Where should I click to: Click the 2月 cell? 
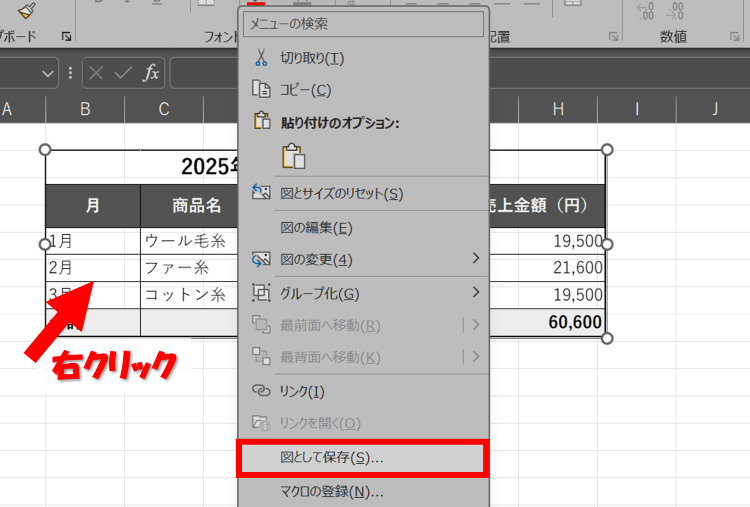click(93, 267)
